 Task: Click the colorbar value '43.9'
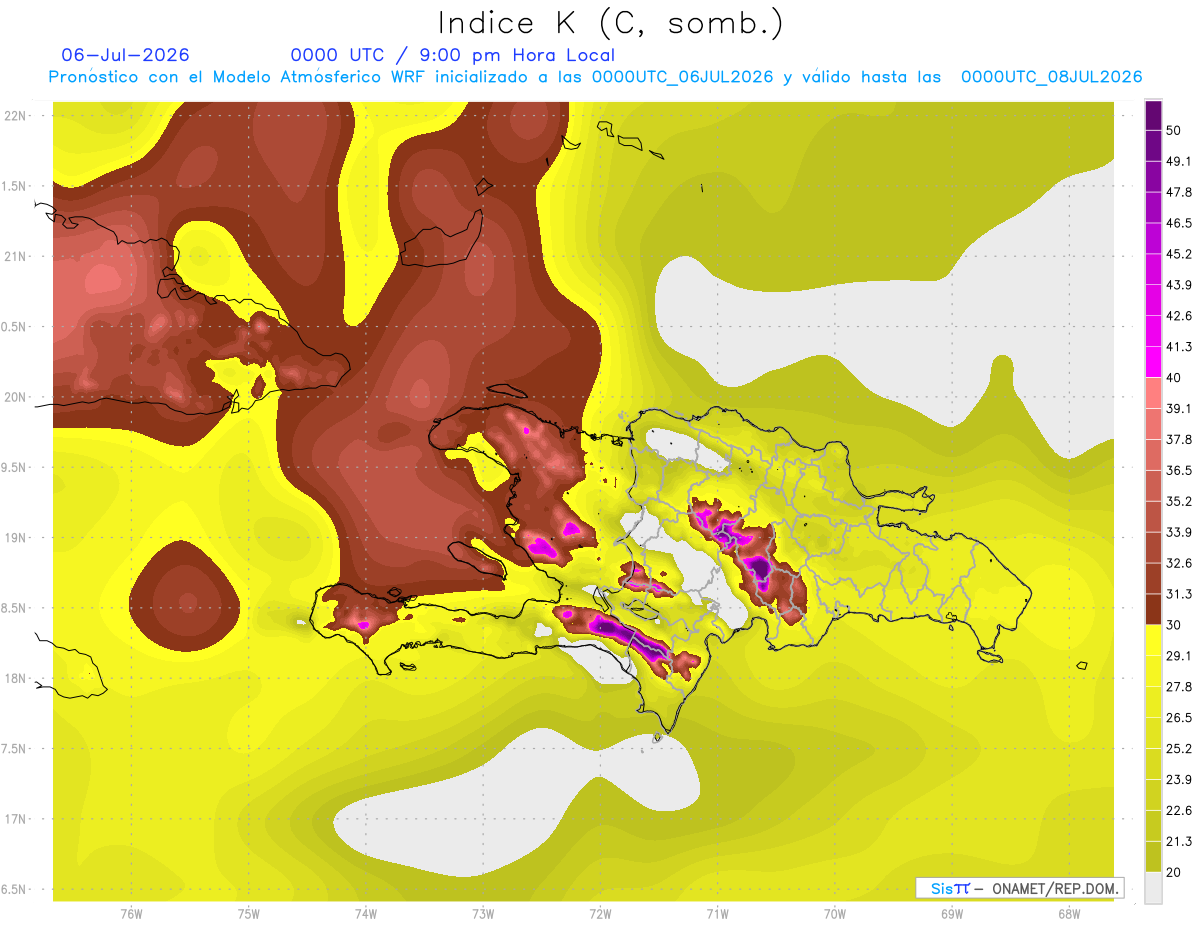tap(1178, 285)
